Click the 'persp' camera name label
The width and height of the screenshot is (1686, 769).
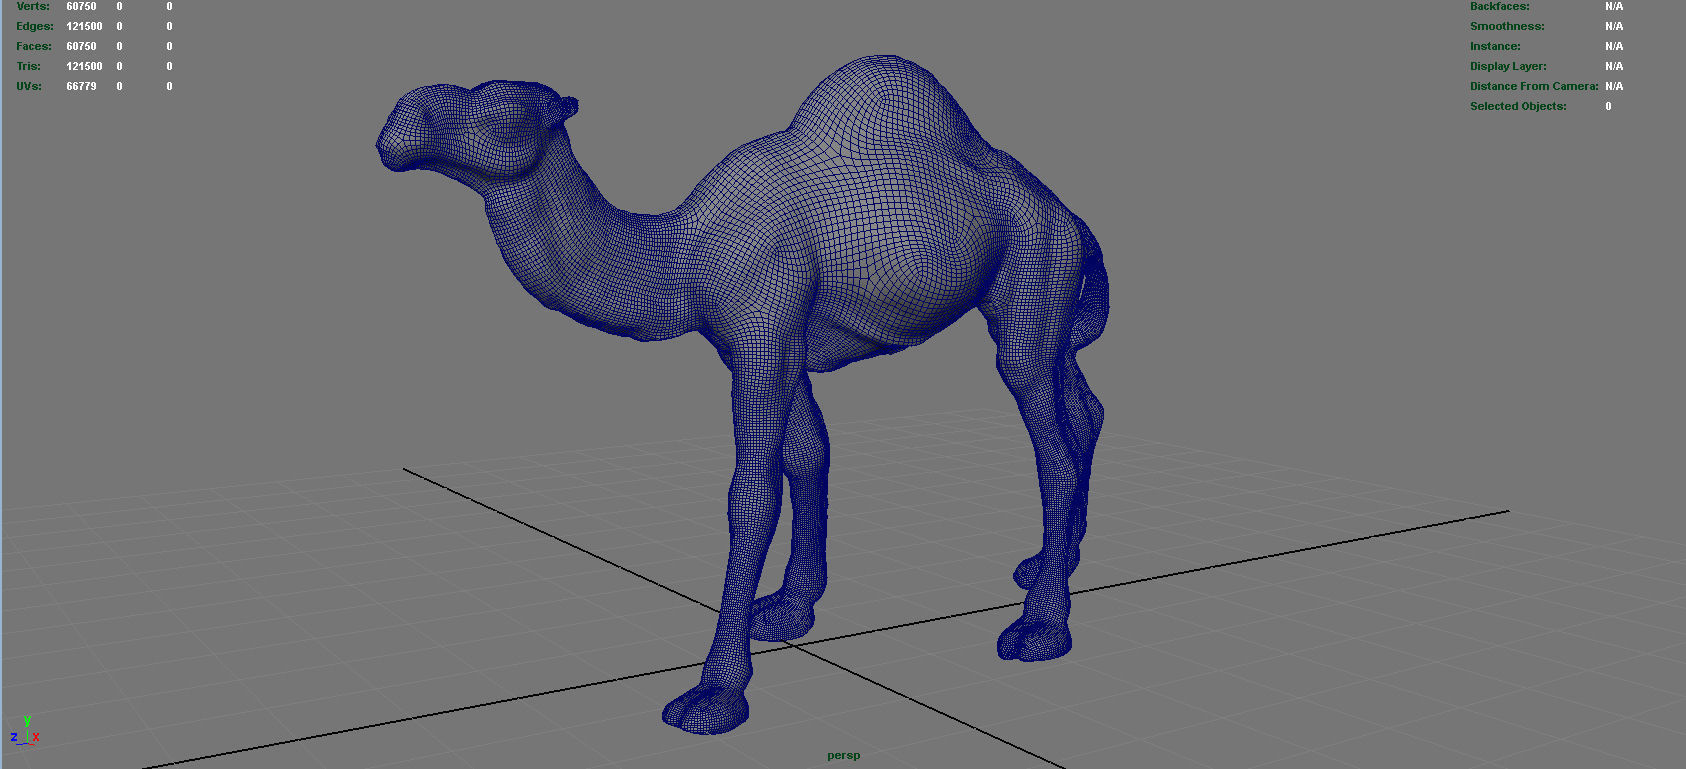pyautogui.click(x=843, y=755)
